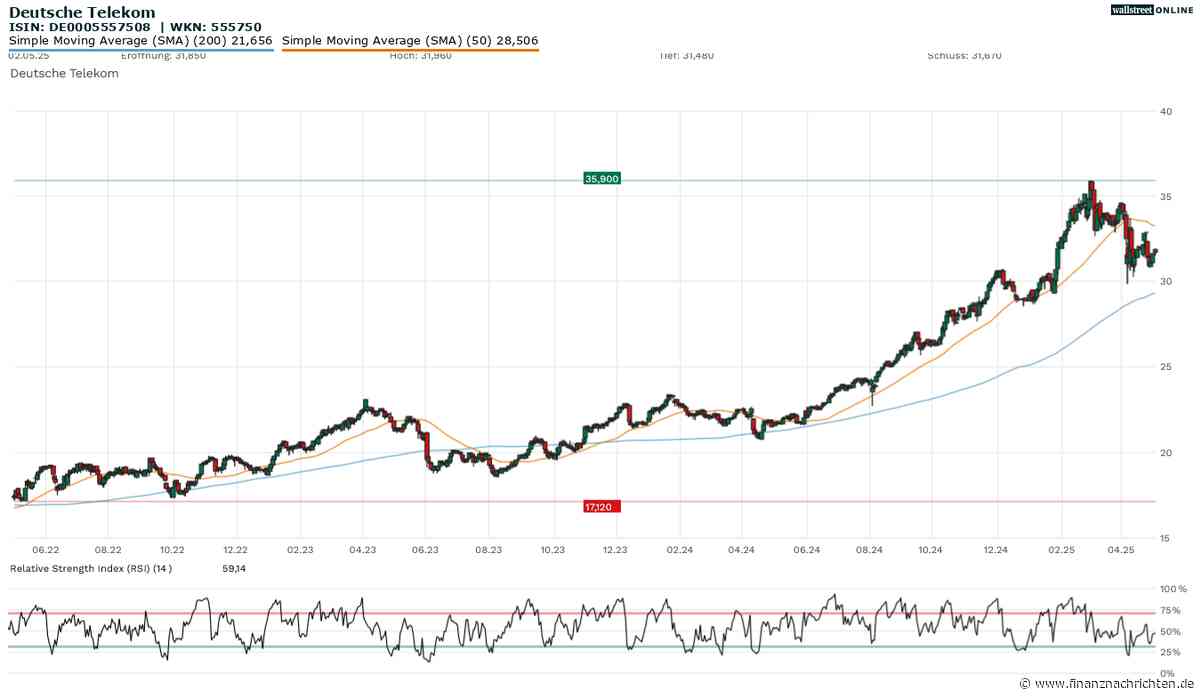Click the 100 % RSI axis label
The image size is (1200, 698).
click(x=1171, y=590)
